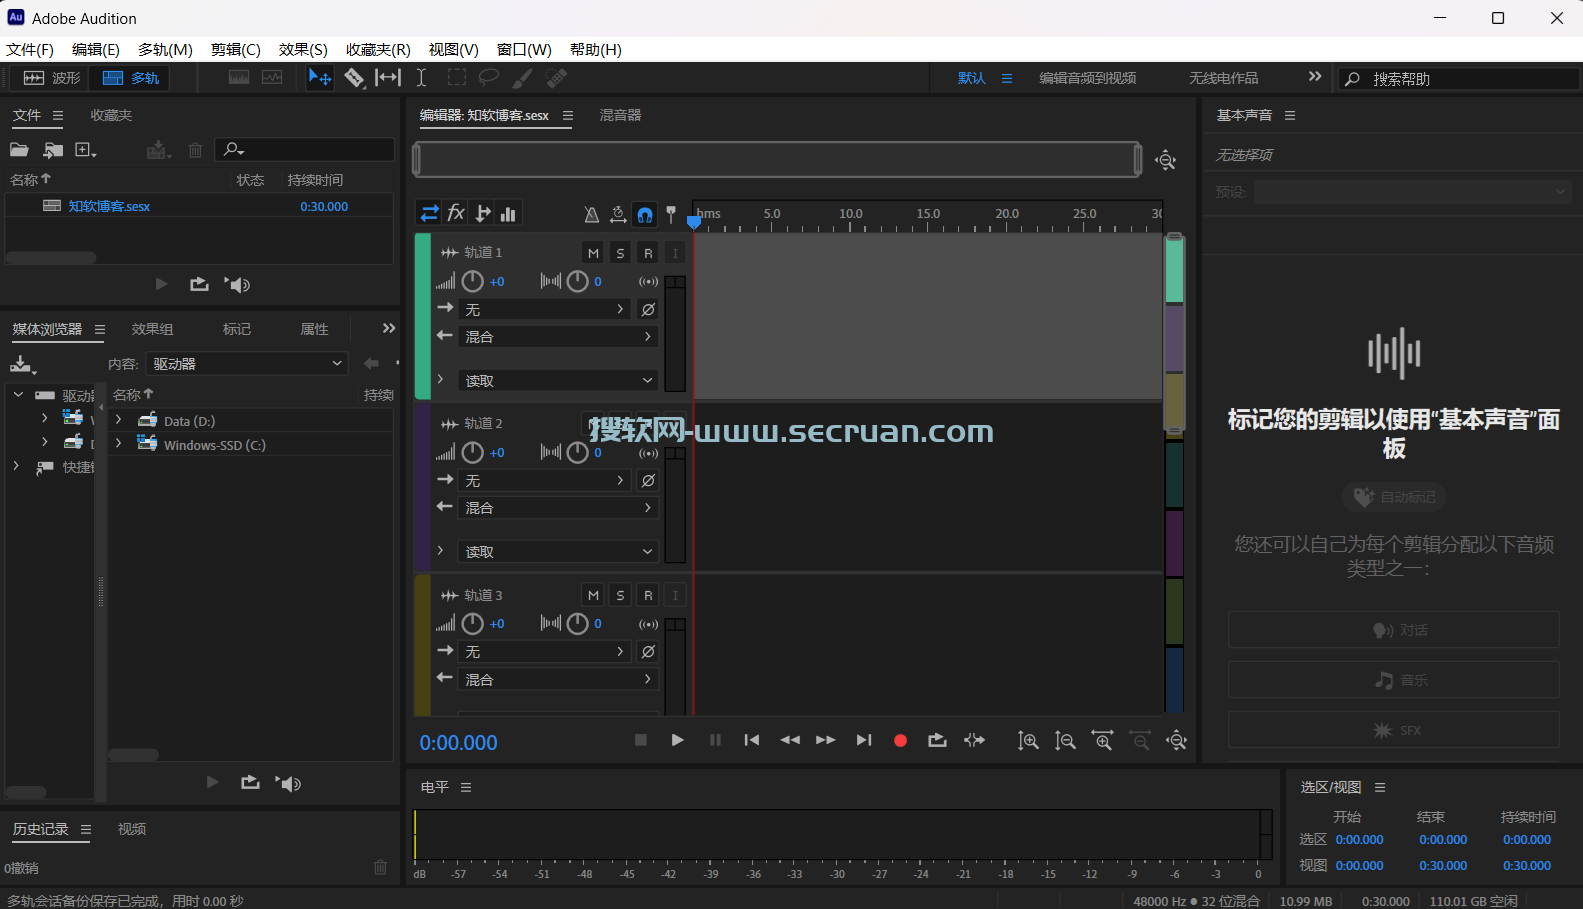The width and height of the screenshot is (1583, 909).
Task: Open Track 1 output dropdown (混合)
Action: [x=558, y=337]
